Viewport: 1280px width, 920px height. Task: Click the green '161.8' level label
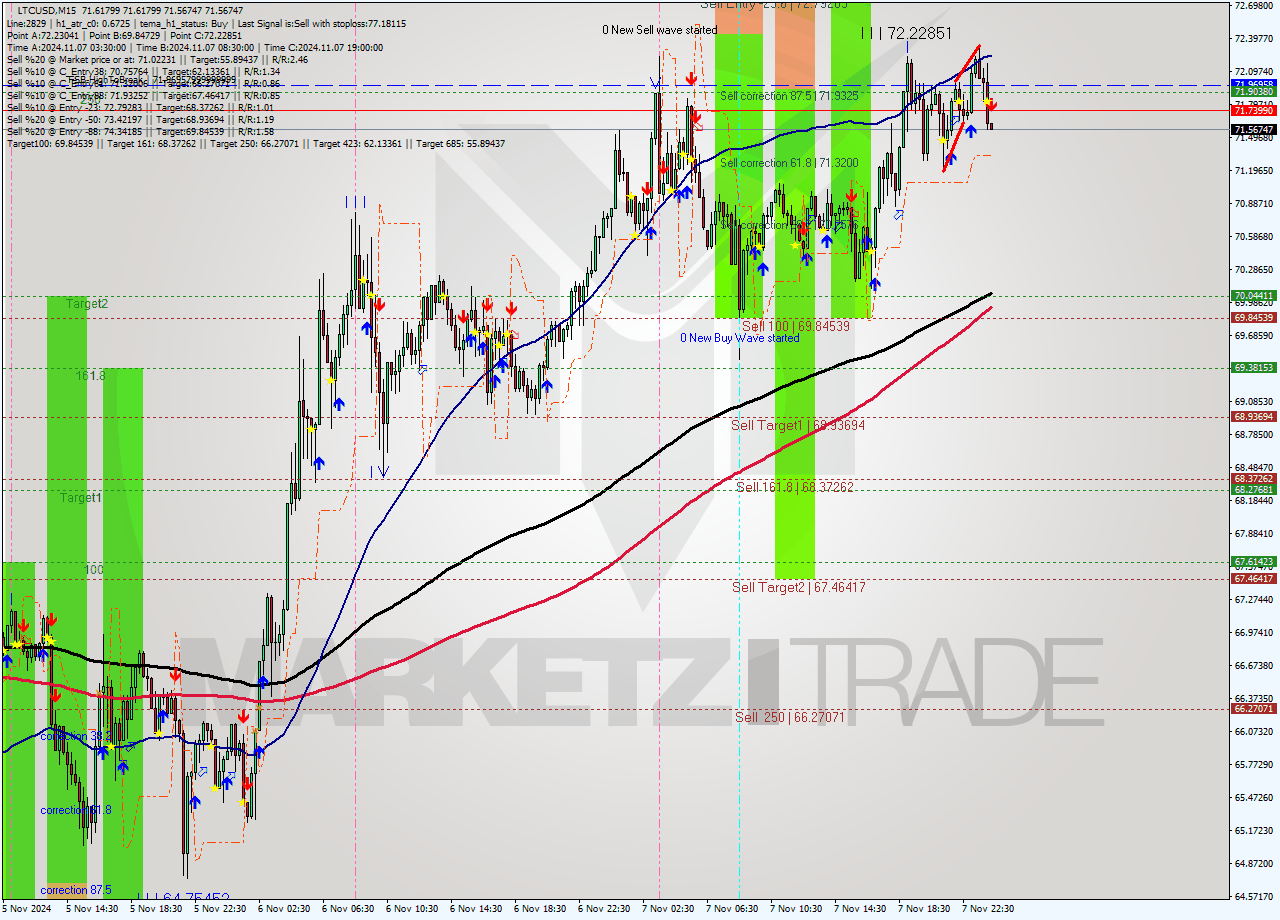click(x=90, y=376)
